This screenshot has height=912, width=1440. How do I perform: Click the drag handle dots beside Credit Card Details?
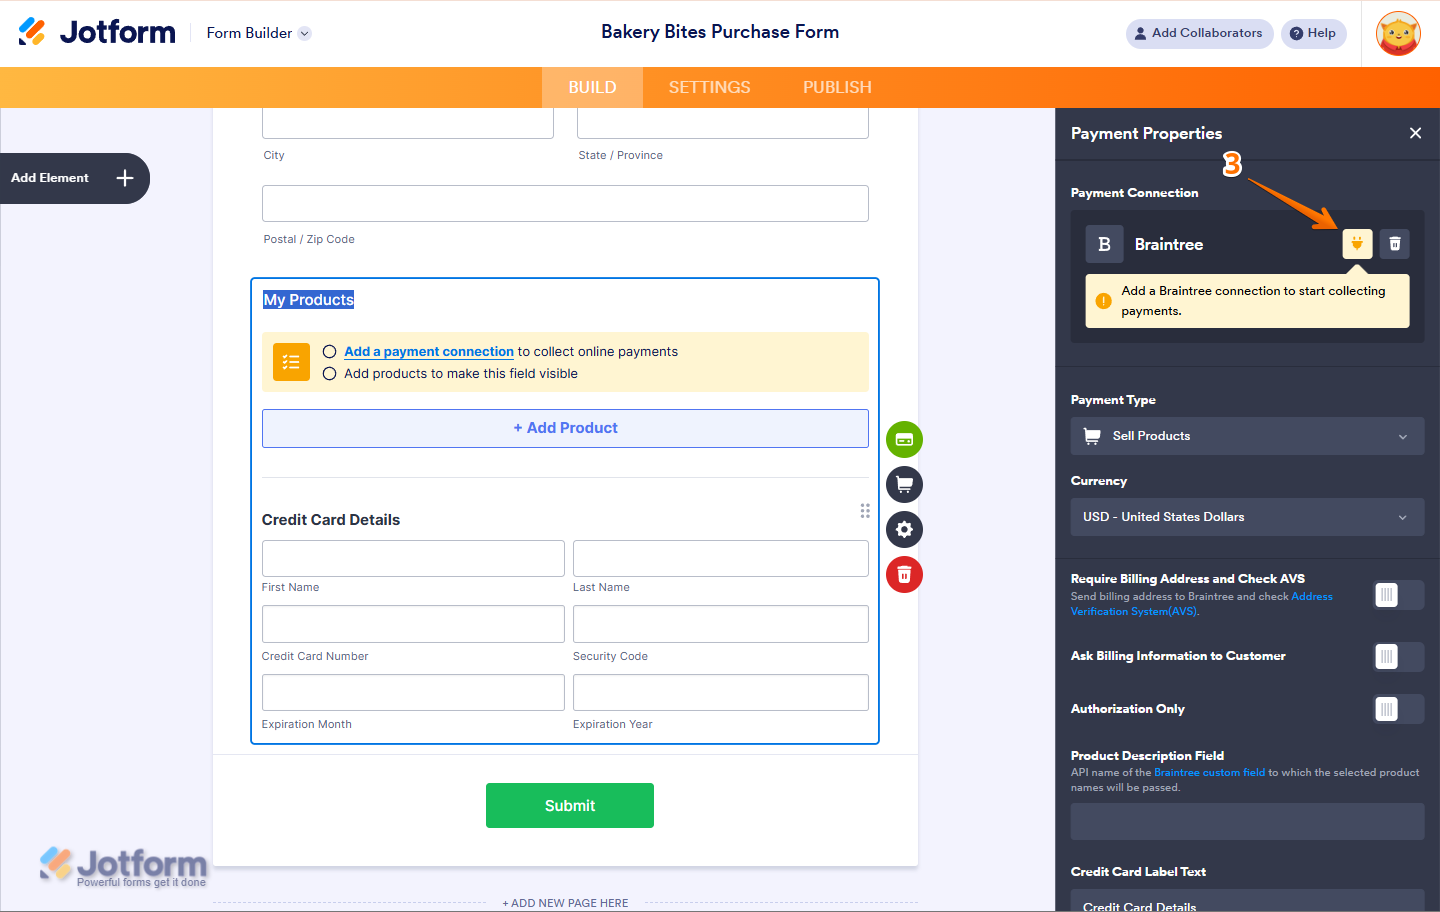click(x=865, y=511)
